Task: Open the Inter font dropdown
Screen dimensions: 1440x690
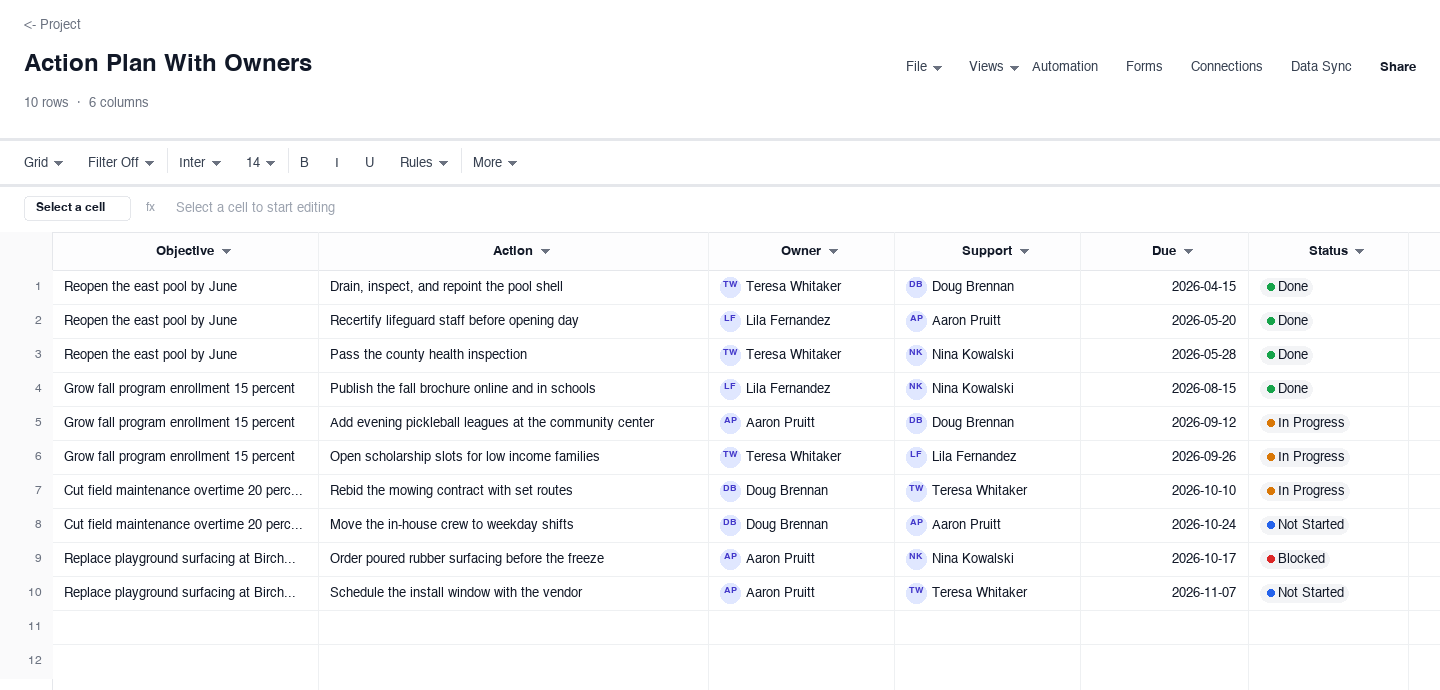Action: point(200,162)
